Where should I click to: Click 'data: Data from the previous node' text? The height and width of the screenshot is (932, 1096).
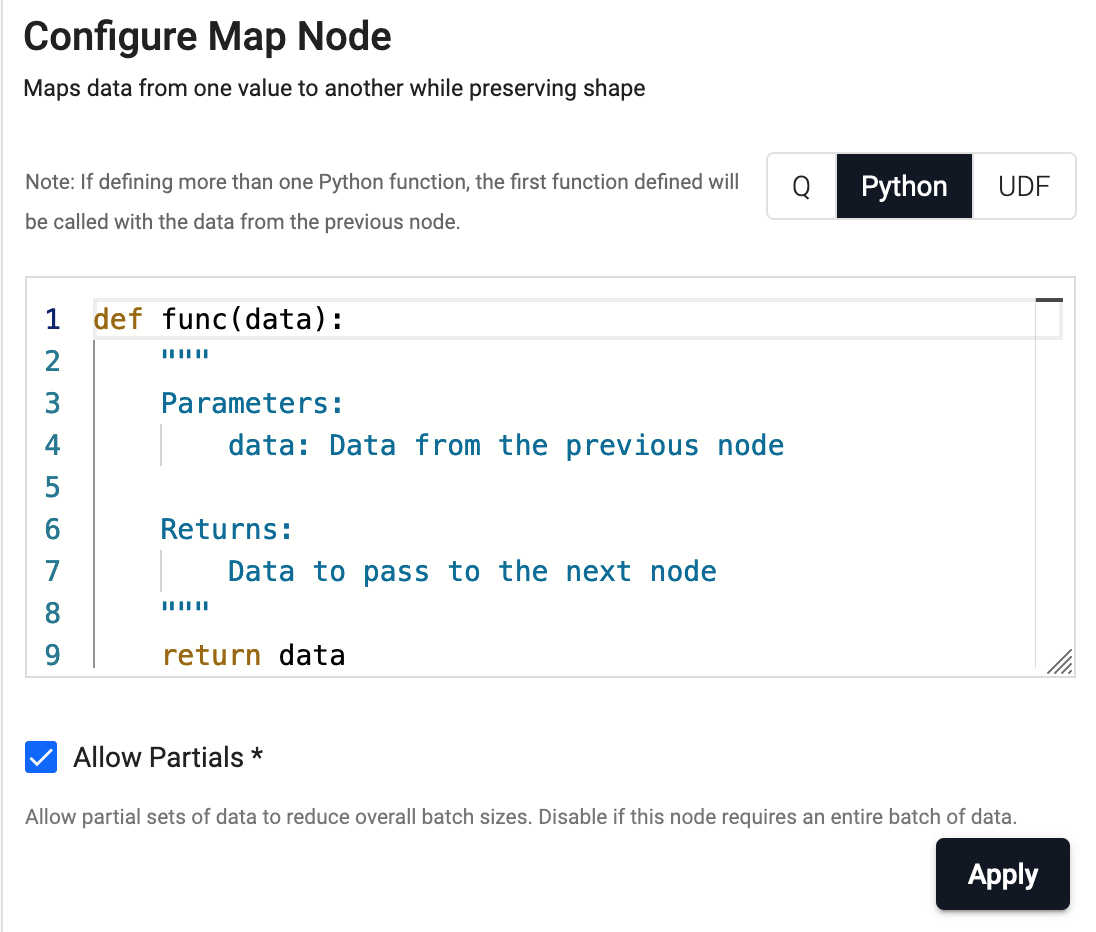pos(506,445)
